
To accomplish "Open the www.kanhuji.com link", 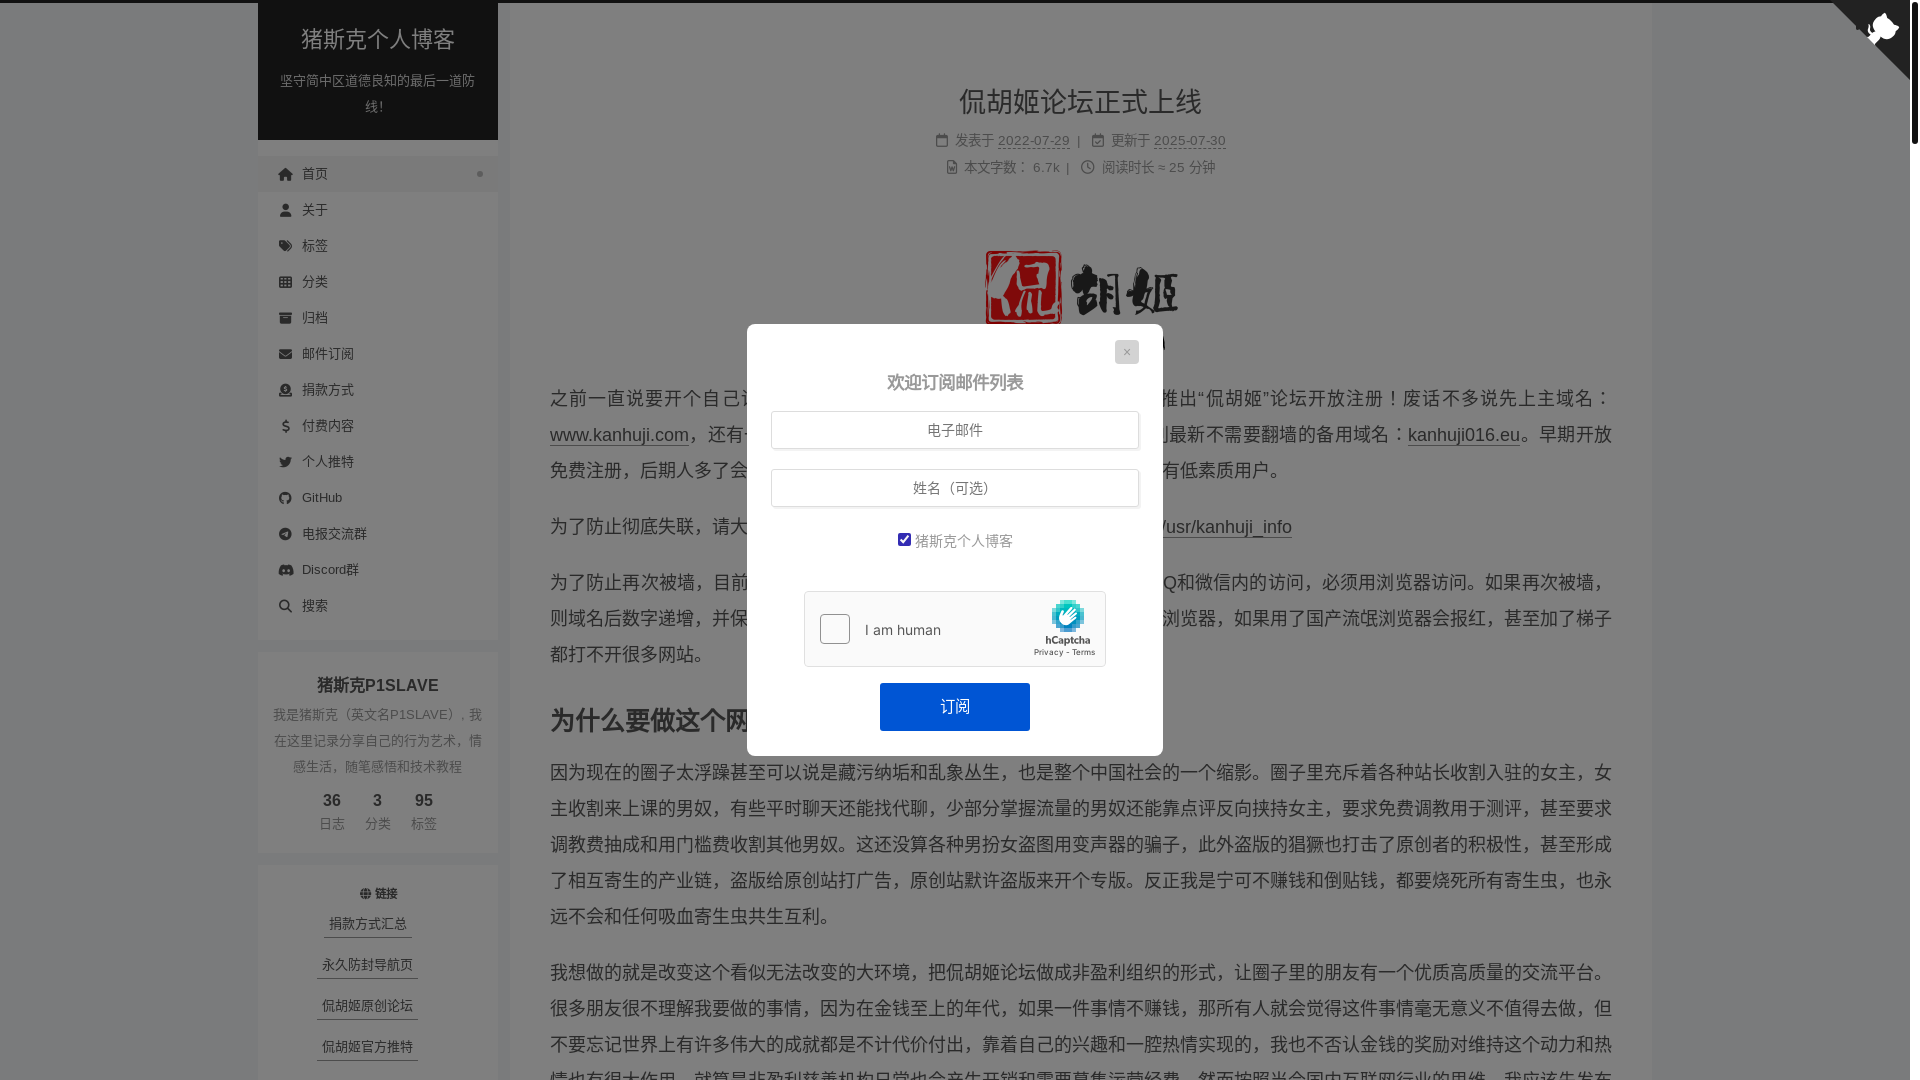I will click(619, 435).
